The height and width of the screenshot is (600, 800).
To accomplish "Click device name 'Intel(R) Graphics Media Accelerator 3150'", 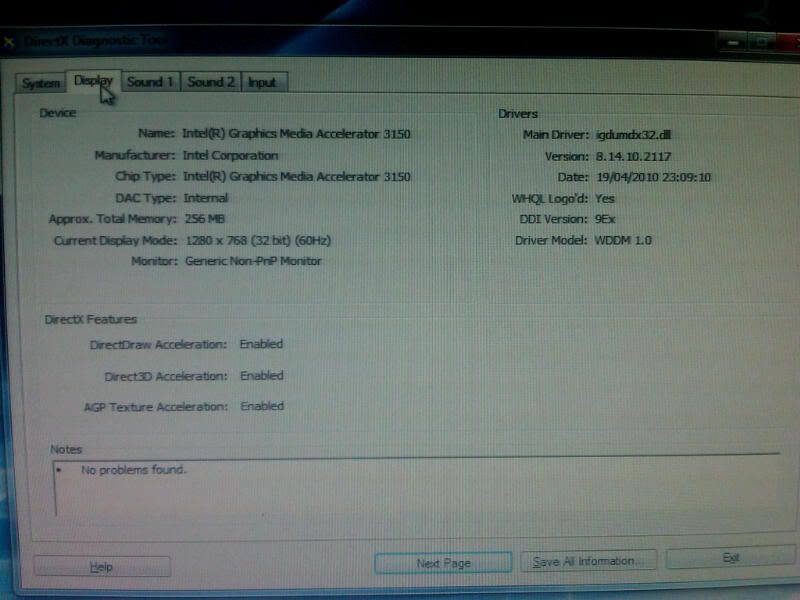I will pos(296,134).
